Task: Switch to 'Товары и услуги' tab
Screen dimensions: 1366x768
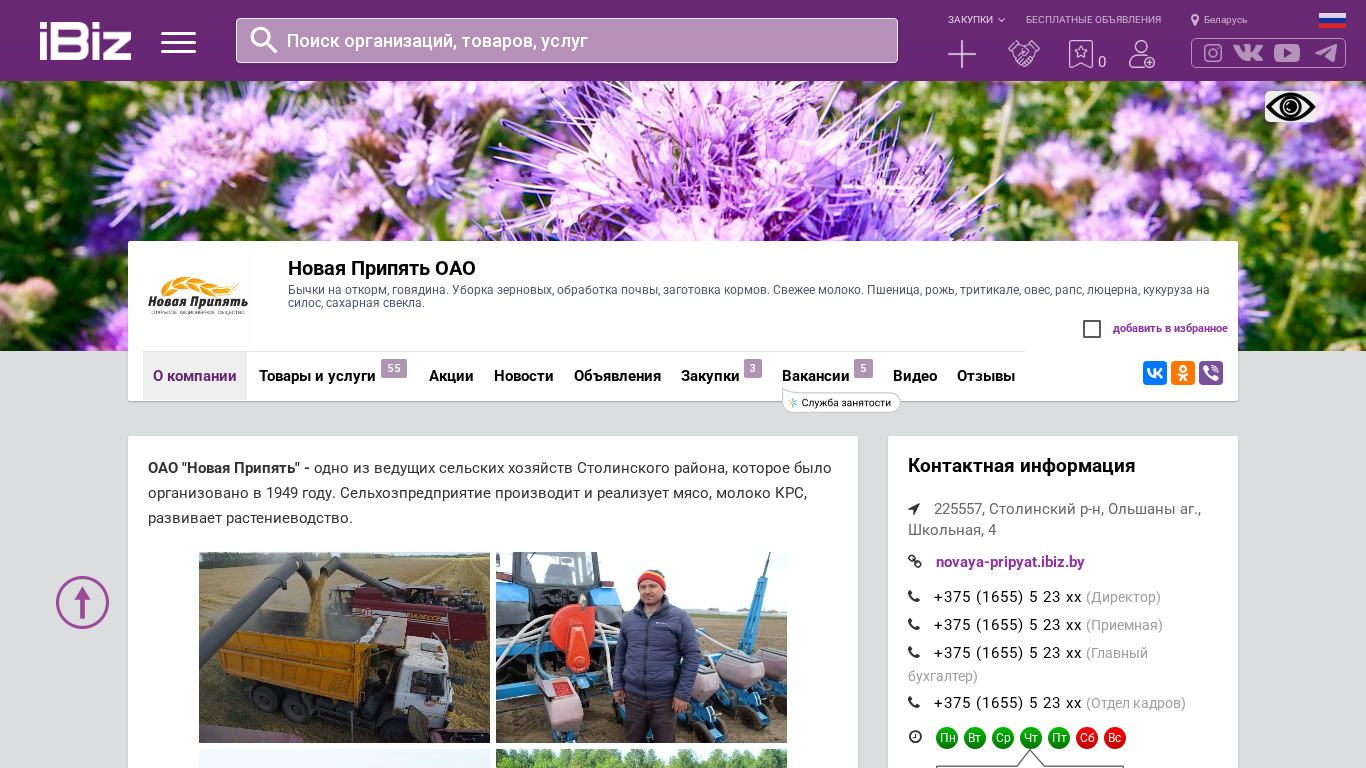Action: pos(317,376)
